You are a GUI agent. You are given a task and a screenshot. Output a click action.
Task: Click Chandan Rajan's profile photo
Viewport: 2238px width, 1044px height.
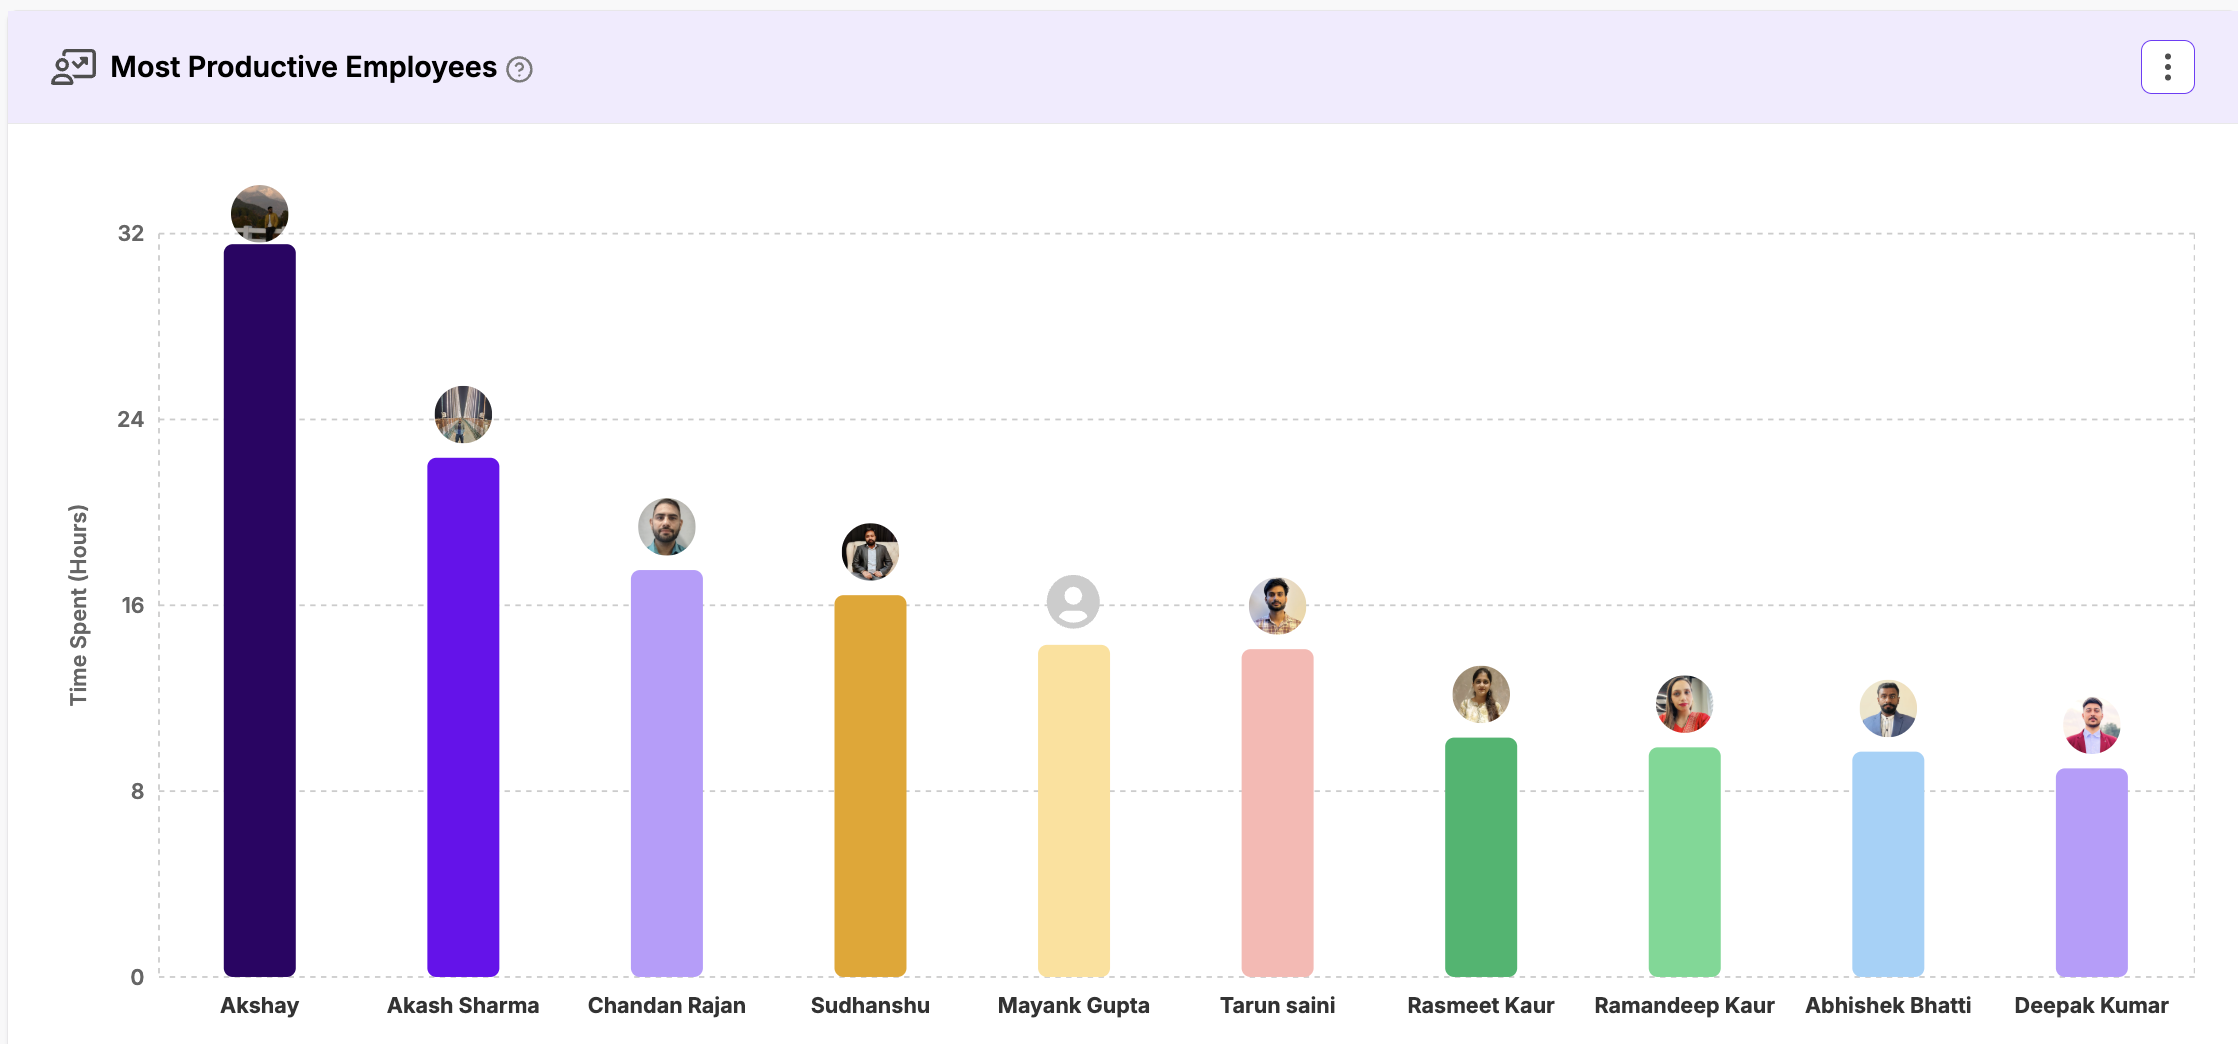tap(667, 526)
